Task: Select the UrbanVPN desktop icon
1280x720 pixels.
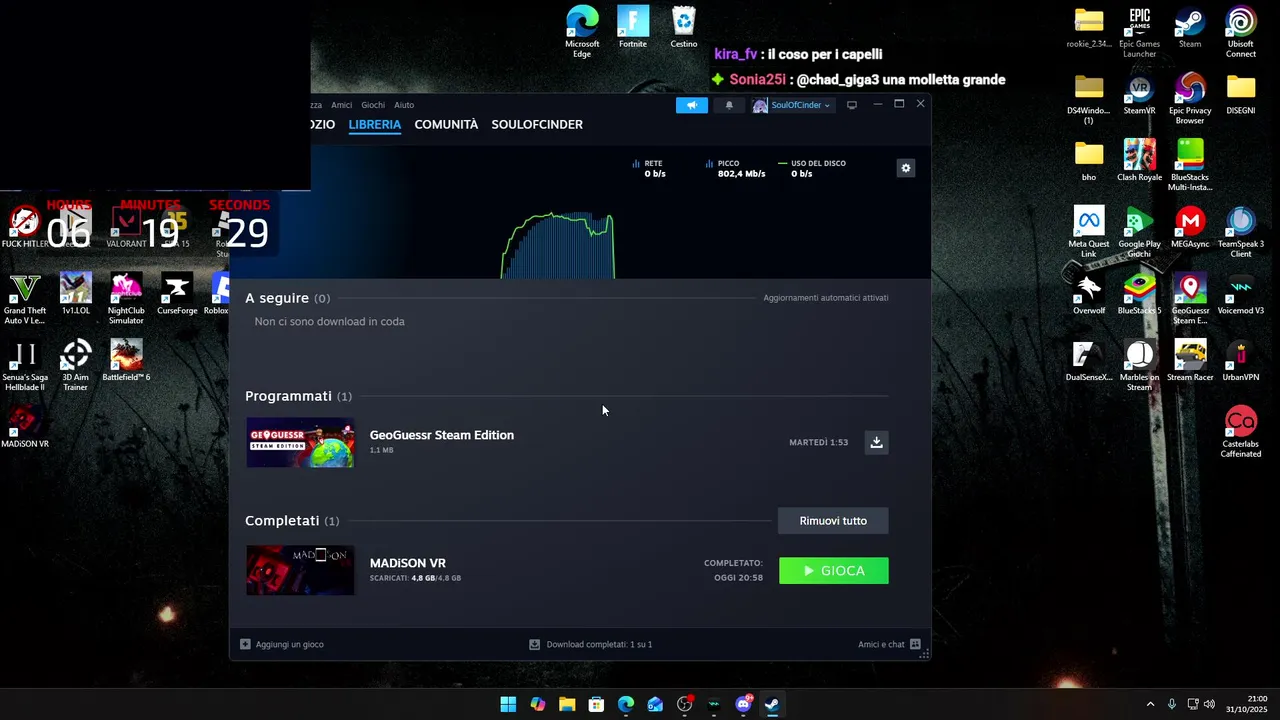Action: pos(1241,361)
